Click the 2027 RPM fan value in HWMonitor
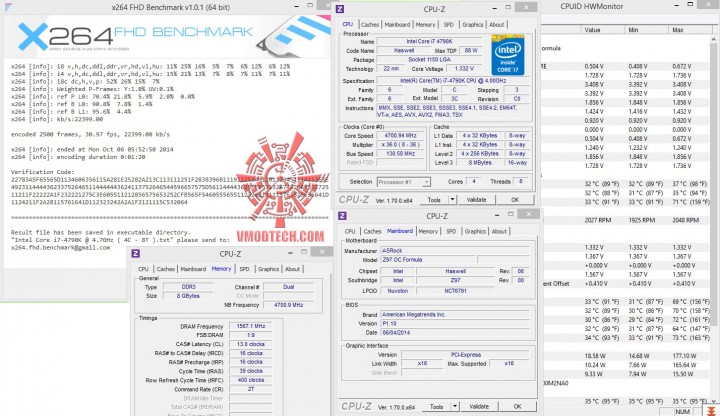Screen dimensions: 720x416 coord(598,220)
